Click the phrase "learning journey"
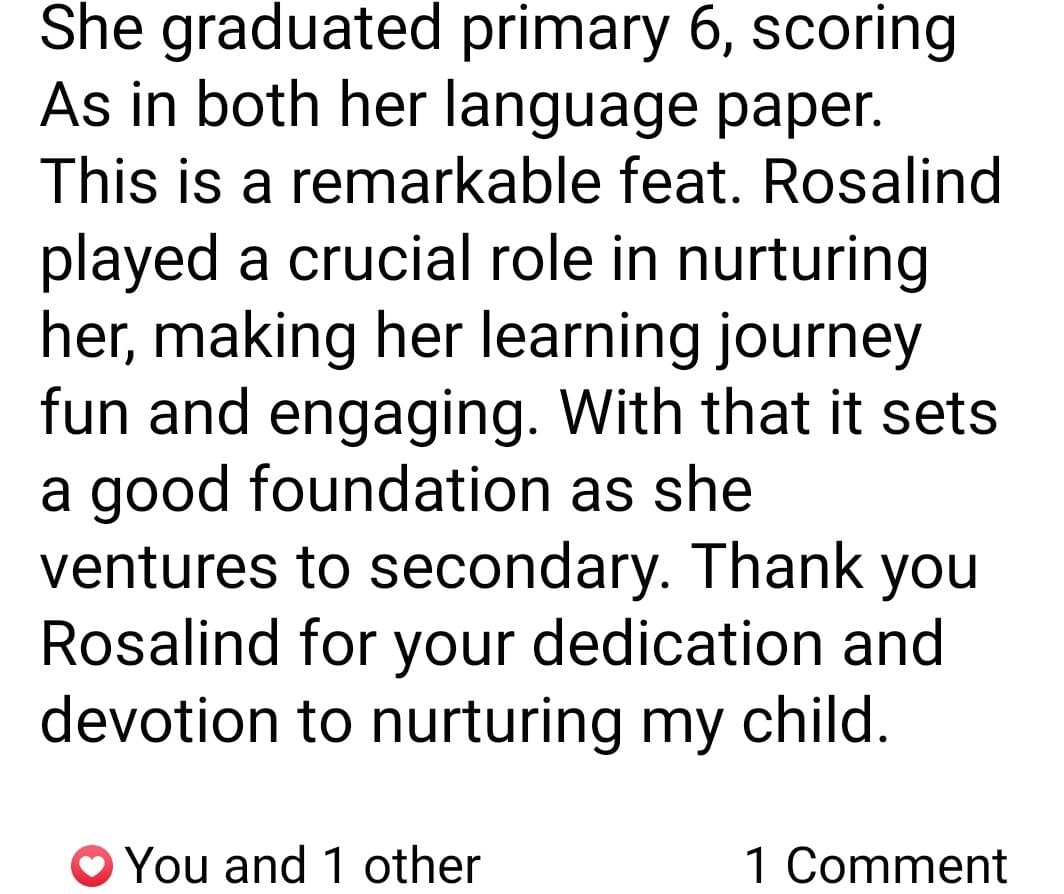1064x894 pixels. [x=702, y=336]
